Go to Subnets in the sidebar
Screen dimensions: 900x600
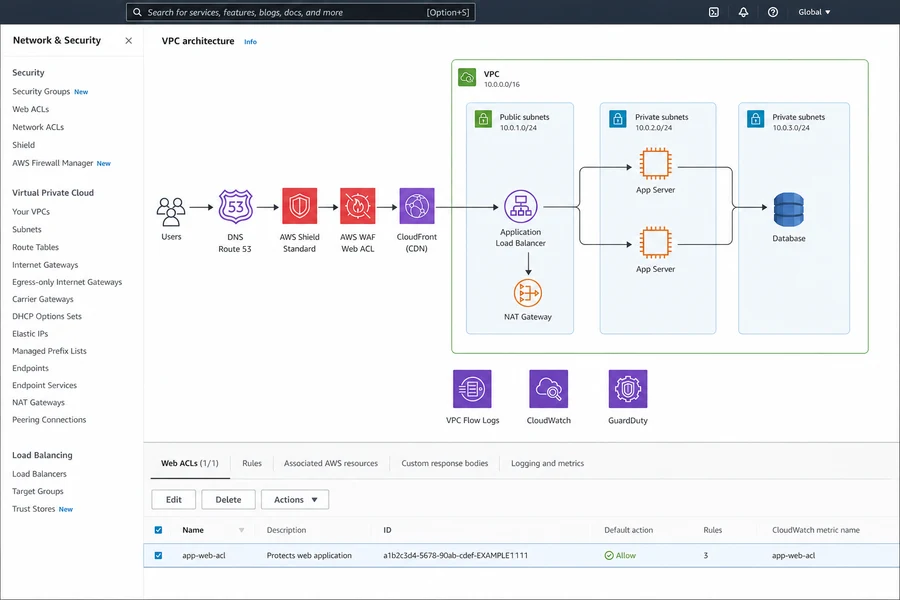(26, 229)
